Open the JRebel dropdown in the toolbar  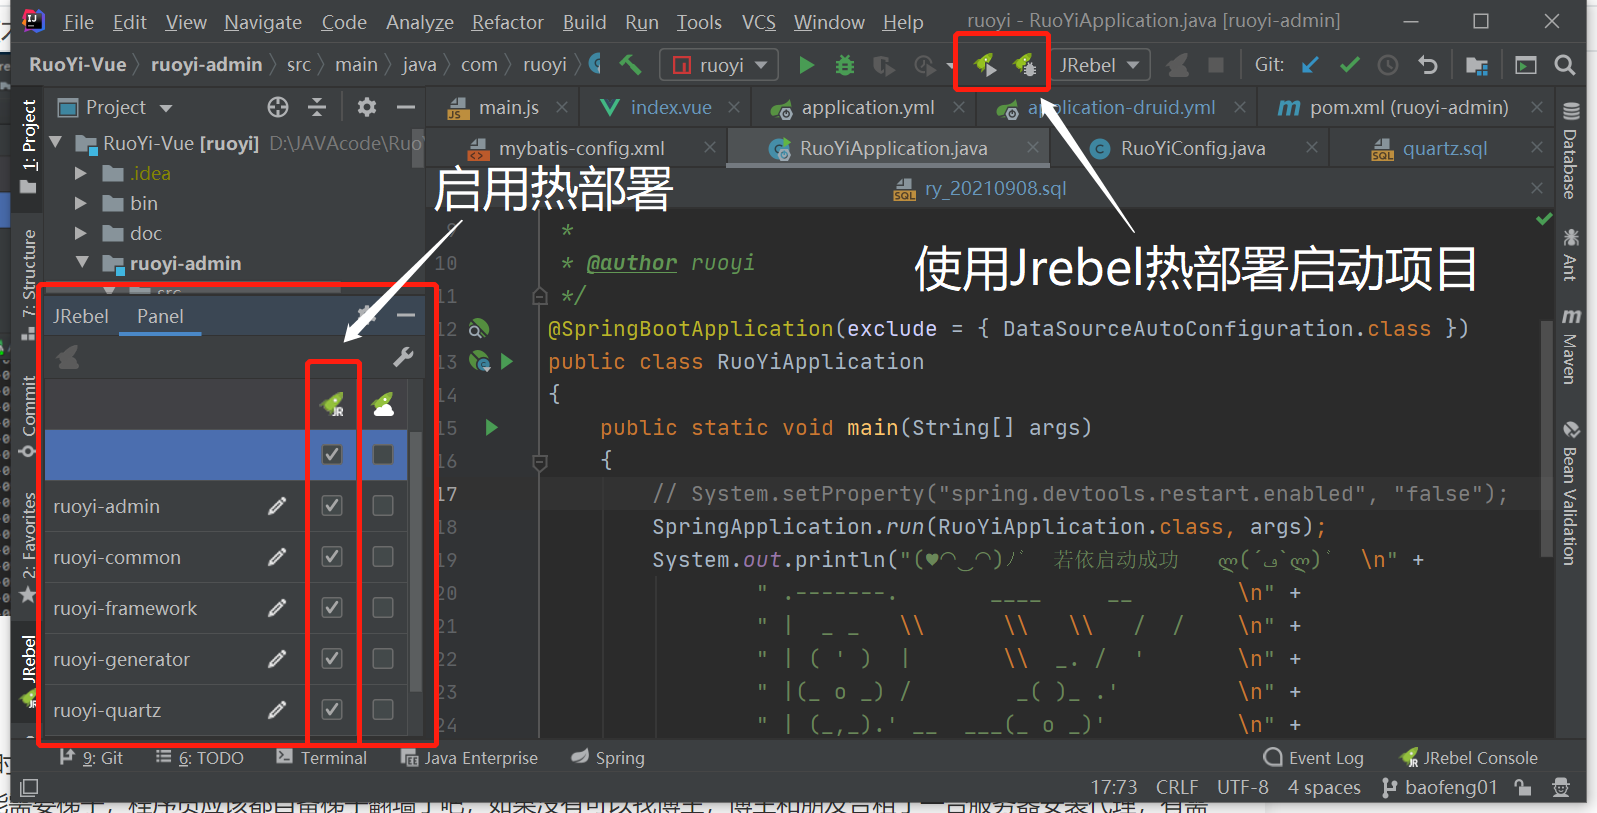(x=1100, y=65)
